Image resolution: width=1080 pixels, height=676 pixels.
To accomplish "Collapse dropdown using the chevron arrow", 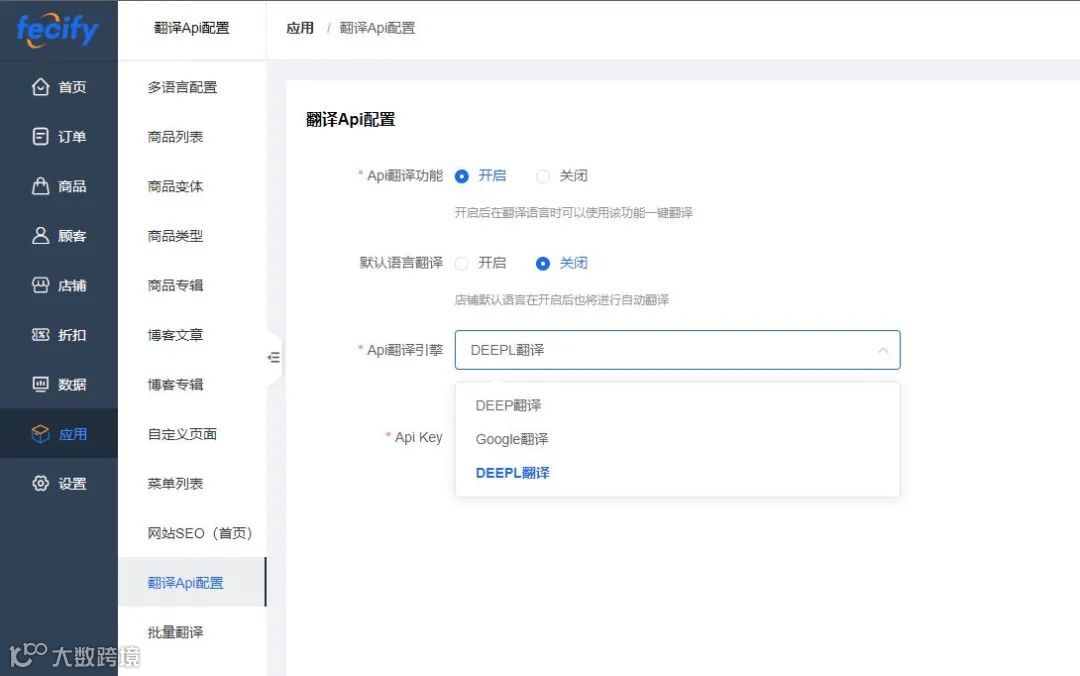I will pyautogui.click(x=883, y=351).
